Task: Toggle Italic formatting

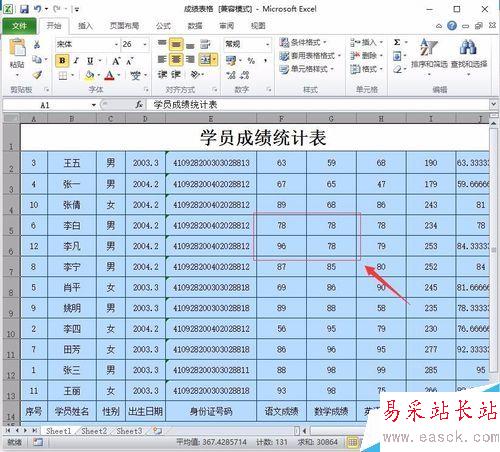Action: coord(76,61)
